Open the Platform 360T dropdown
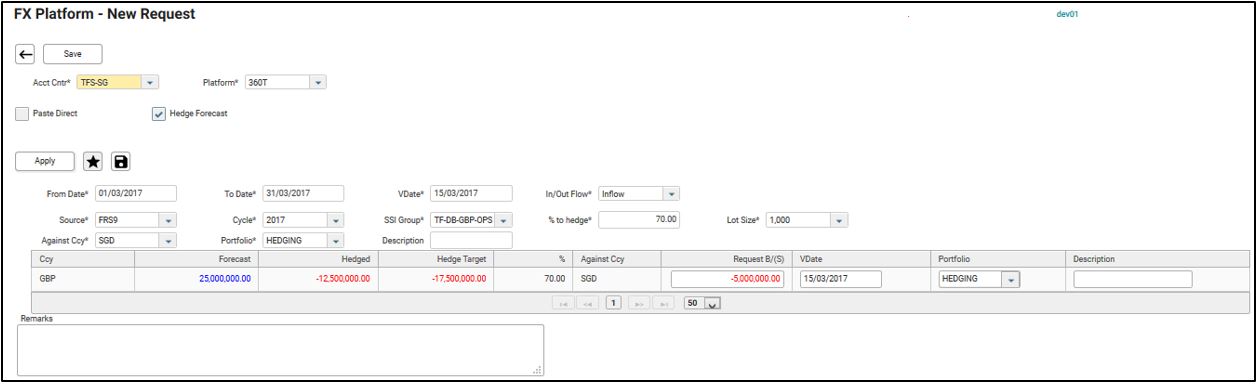 (318, 82)
